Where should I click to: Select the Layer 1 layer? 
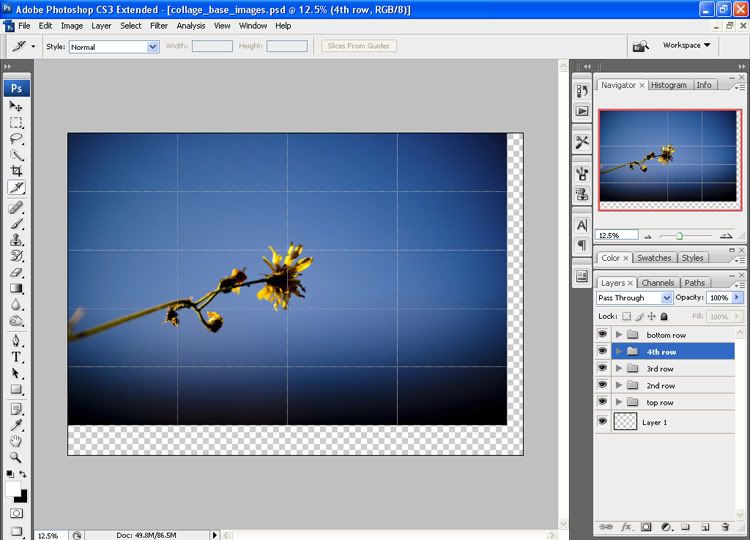[x=673, y=422]
